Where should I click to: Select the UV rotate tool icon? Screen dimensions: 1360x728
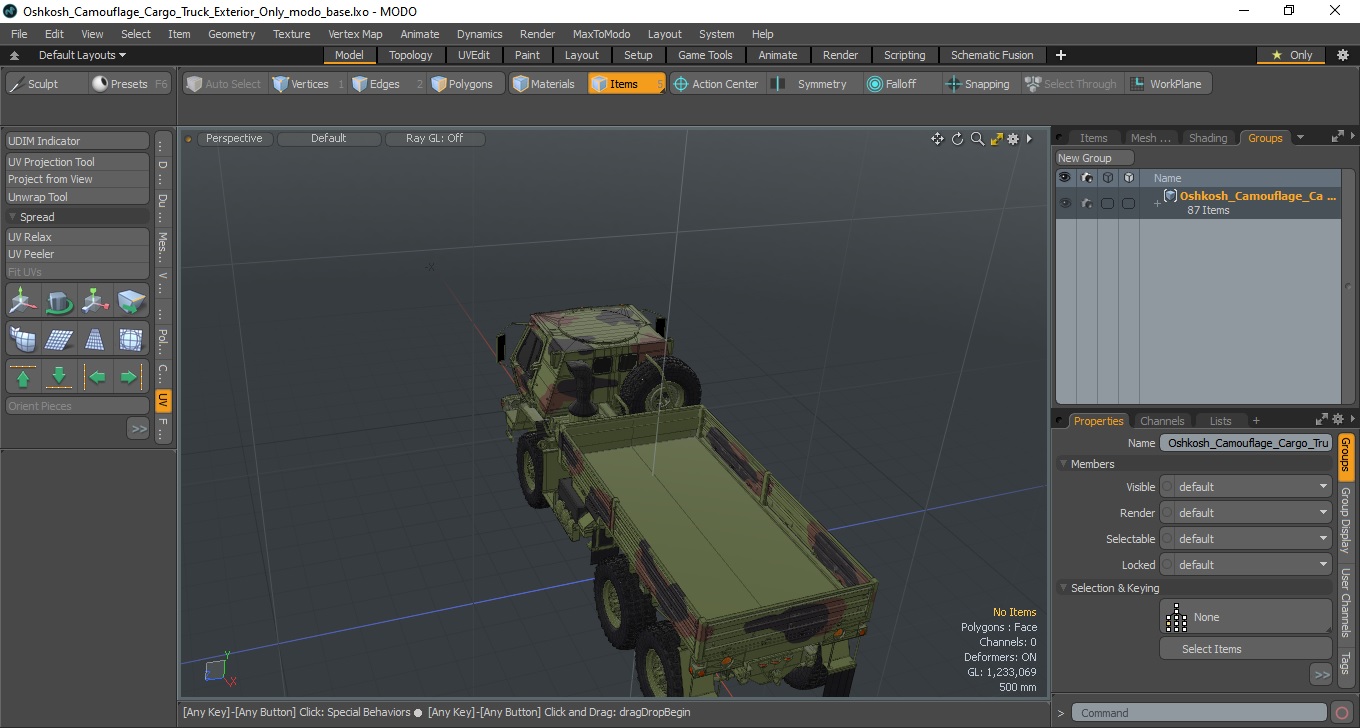coord(59,300)
